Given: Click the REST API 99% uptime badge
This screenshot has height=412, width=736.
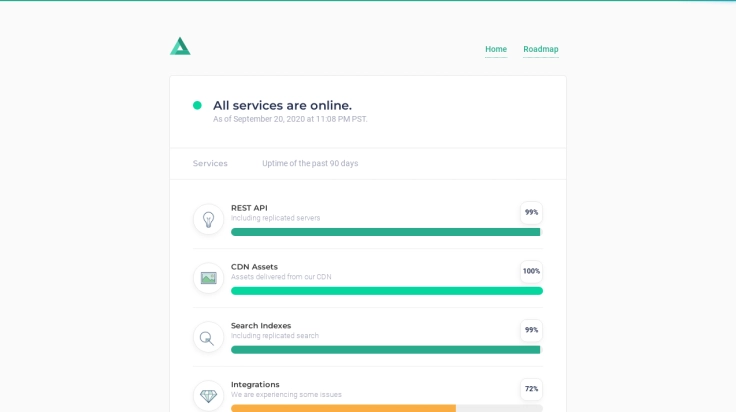Looking at the screenshot, I should [531, 212].
